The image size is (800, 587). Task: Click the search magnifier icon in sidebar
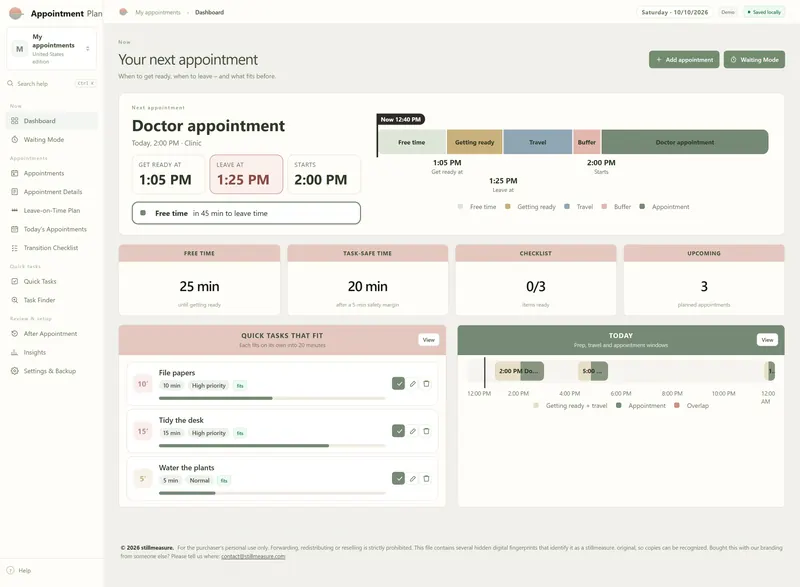click(10, 83)
